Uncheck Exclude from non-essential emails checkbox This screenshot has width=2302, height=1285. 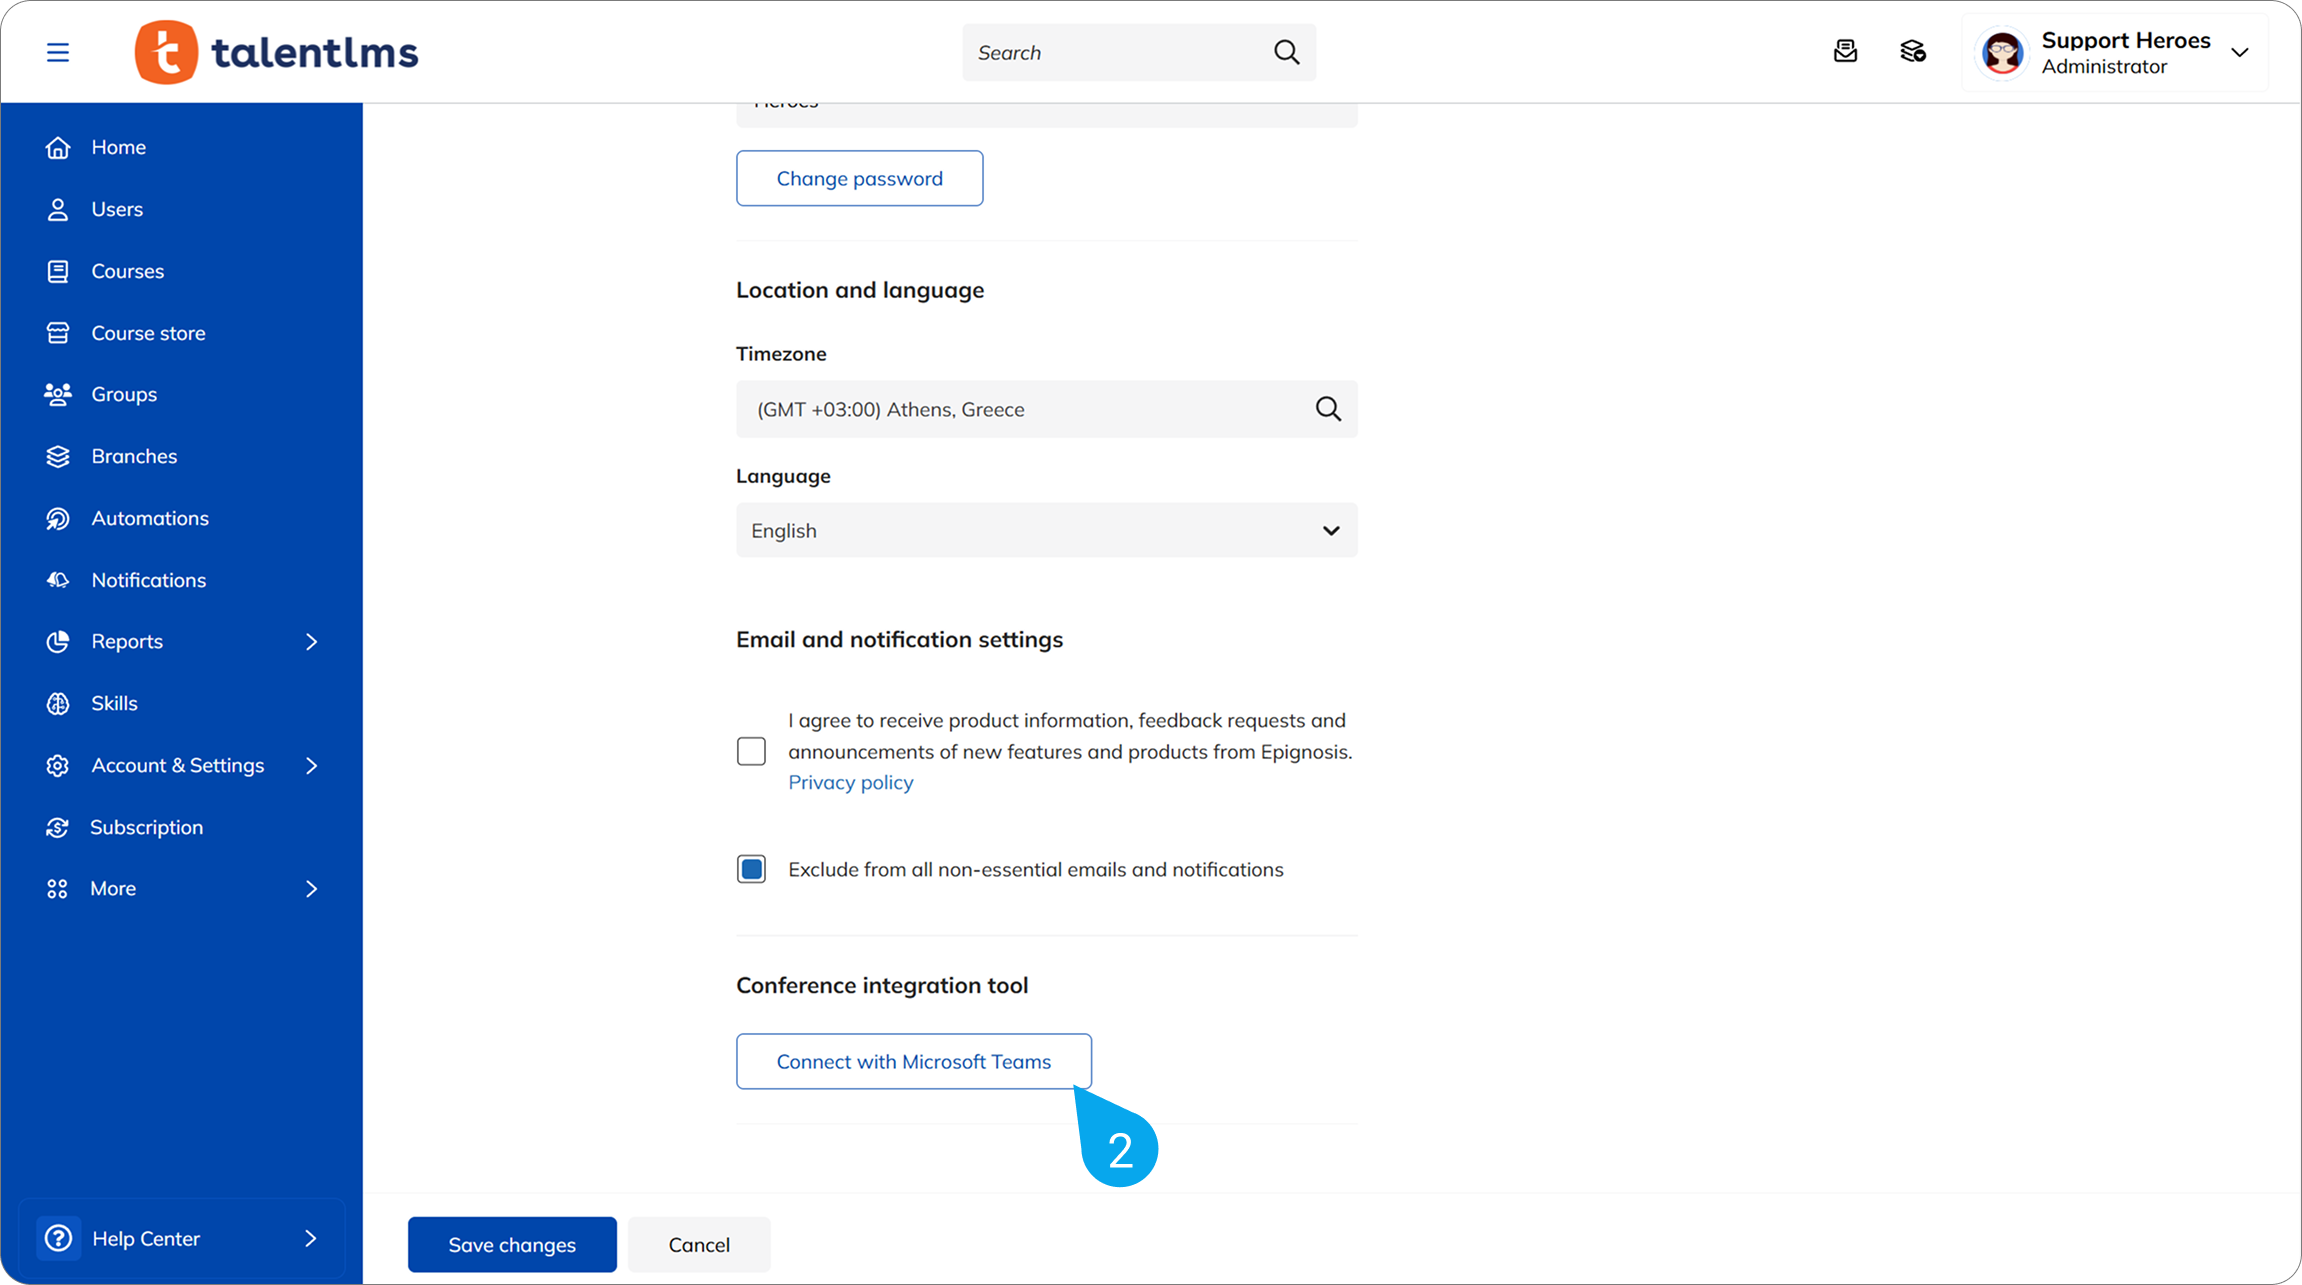point(751,869)
